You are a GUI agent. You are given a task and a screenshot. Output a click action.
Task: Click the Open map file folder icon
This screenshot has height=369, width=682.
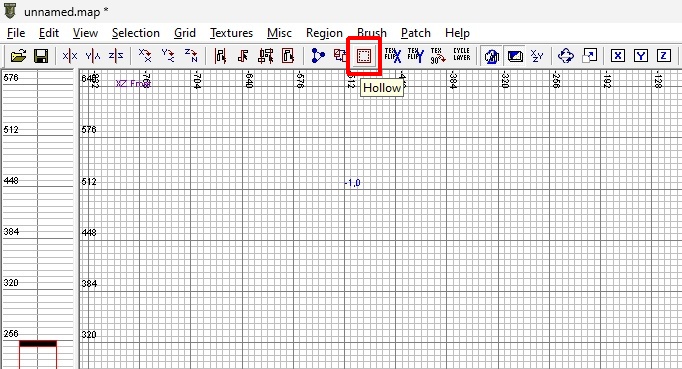18,56
